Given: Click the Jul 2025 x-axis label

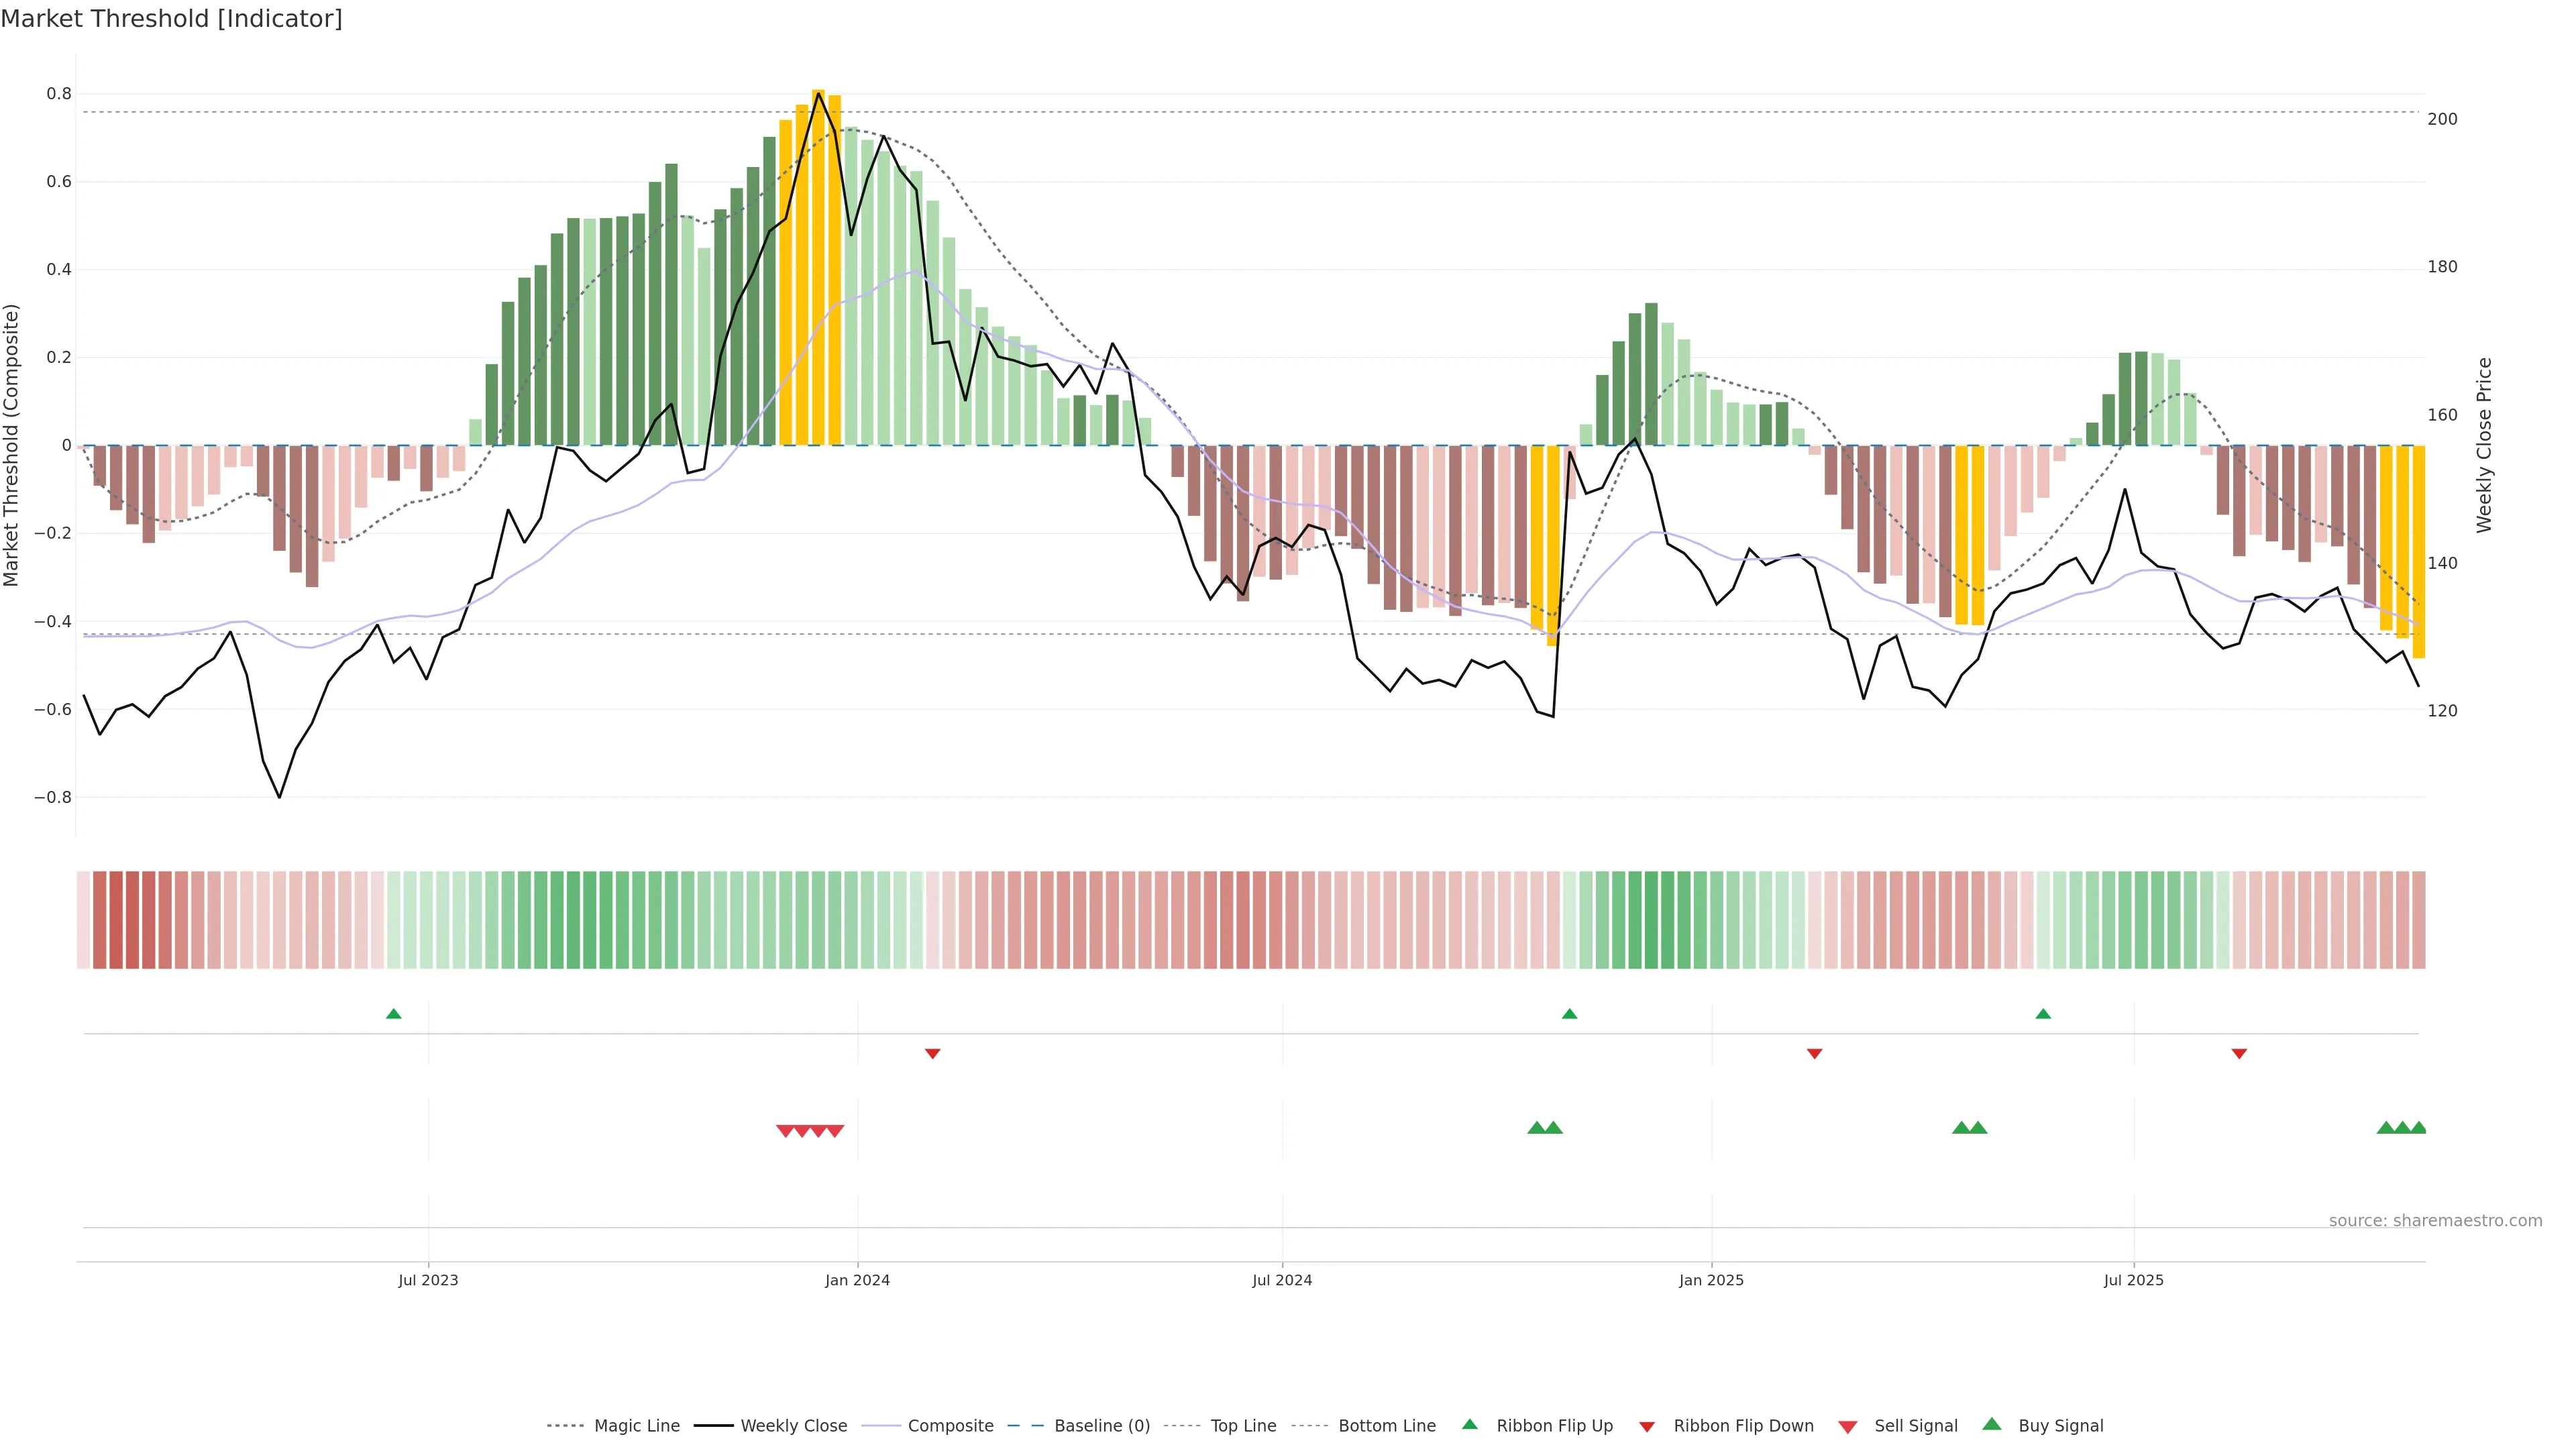Looking at the screenshot, I should tap(2133, 1280).
